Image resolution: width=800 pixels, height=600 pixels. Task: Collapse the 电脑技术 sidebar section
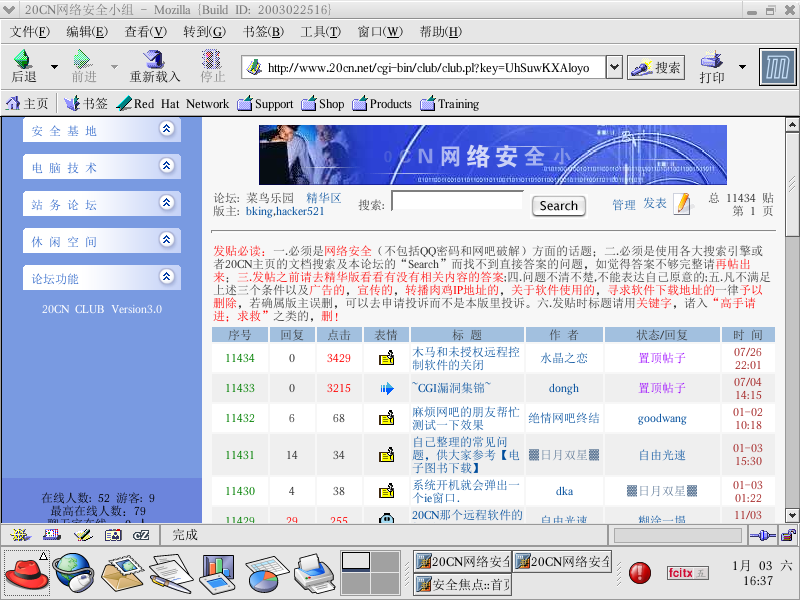coord(166,165)
